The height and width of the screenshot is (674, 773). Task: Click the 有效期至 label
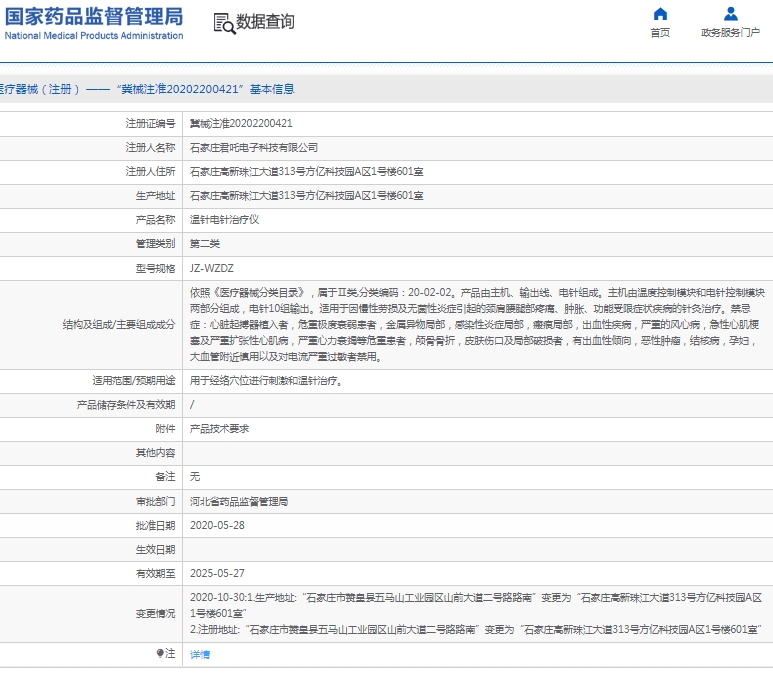[x=155, y=573]
